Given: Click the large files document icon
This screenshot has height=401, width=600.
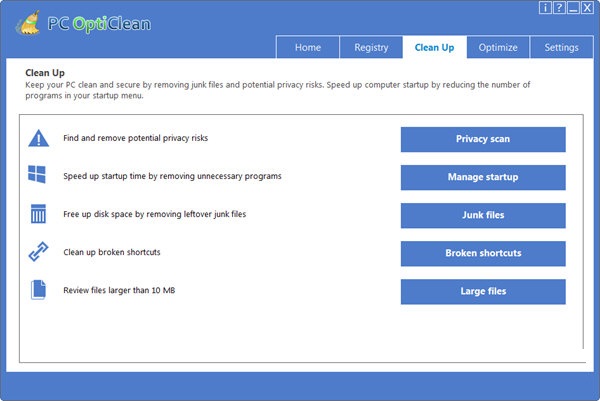Looking at the screenshot, I should 38,290.
